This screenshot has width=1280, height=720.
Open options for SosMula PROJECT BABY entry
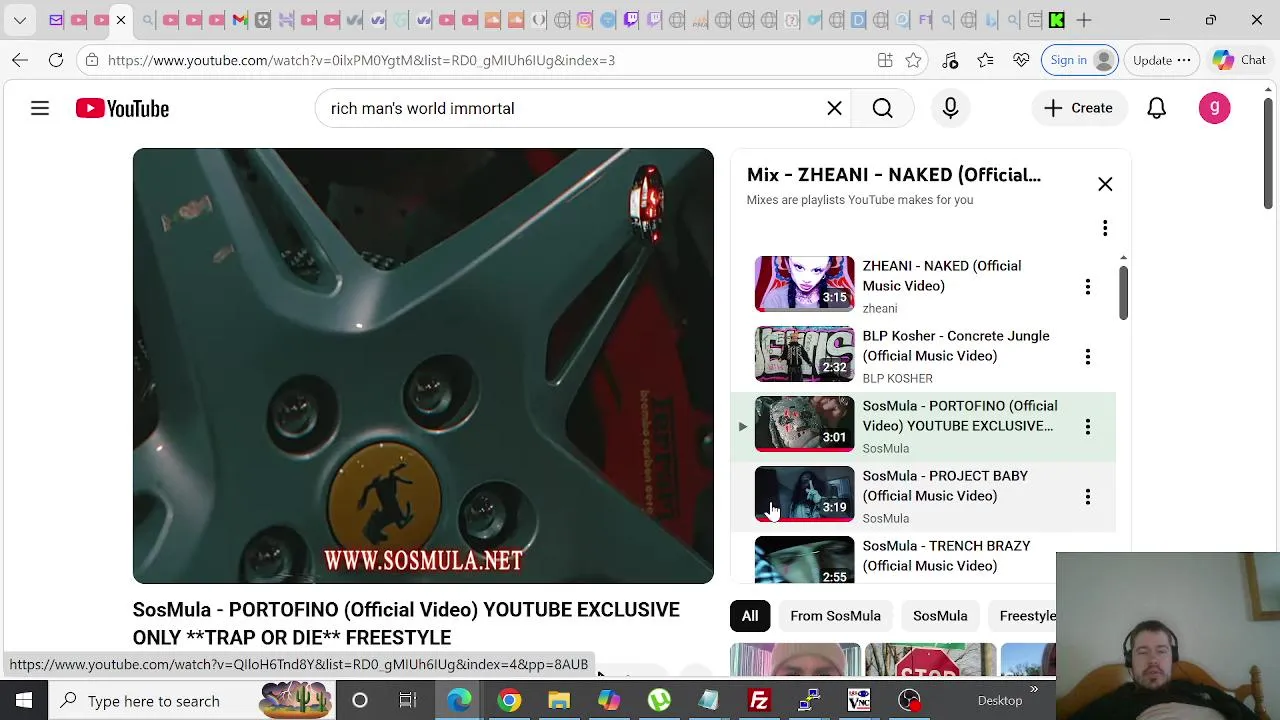[x=1088, y=497]
